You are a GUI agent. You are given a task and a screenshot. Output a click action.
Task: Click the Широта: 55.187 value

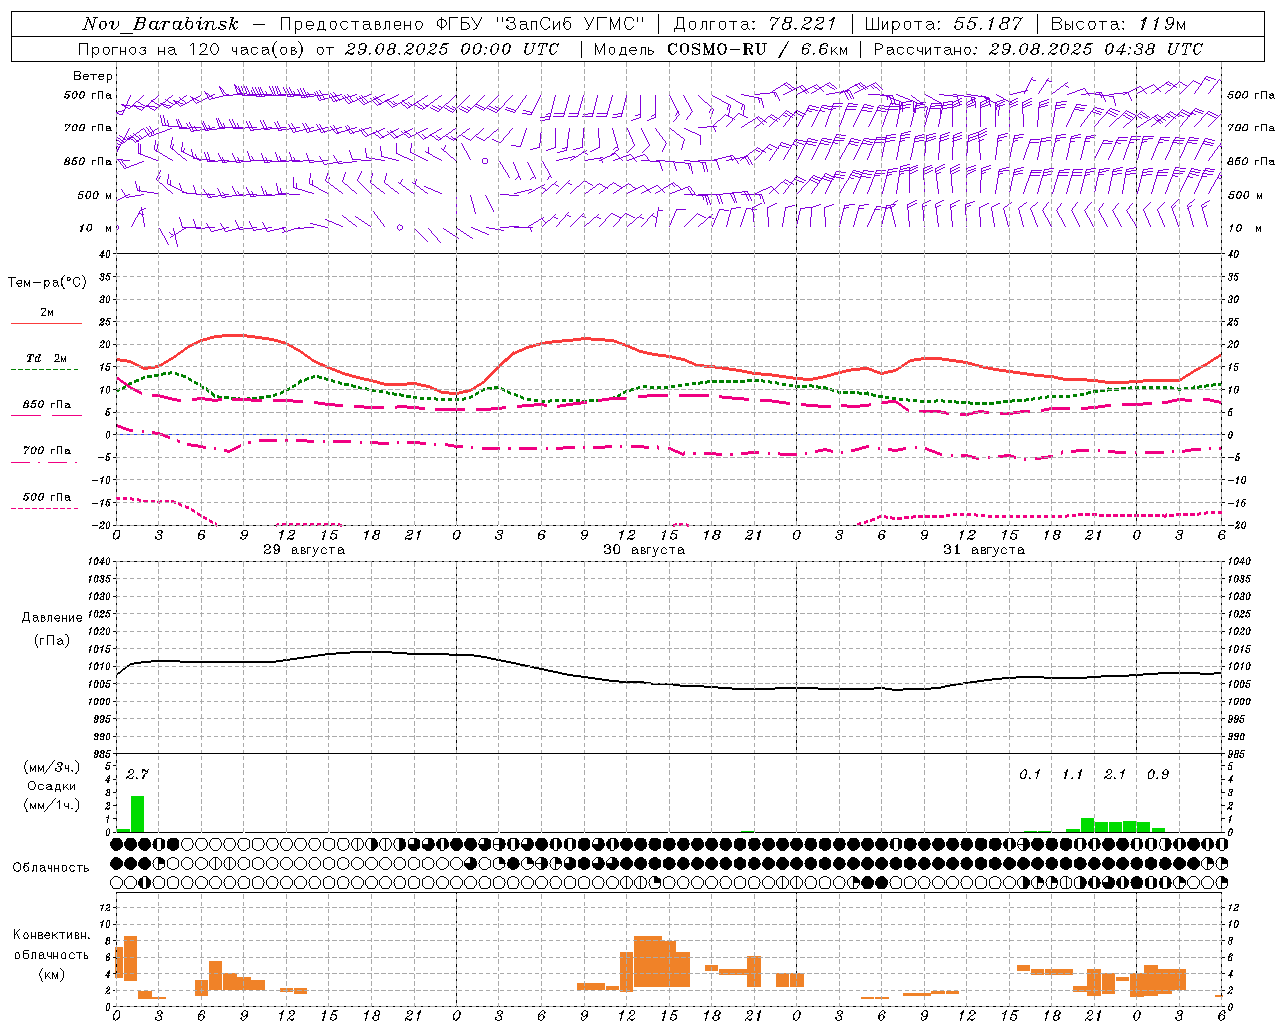(x=943, y=24)
